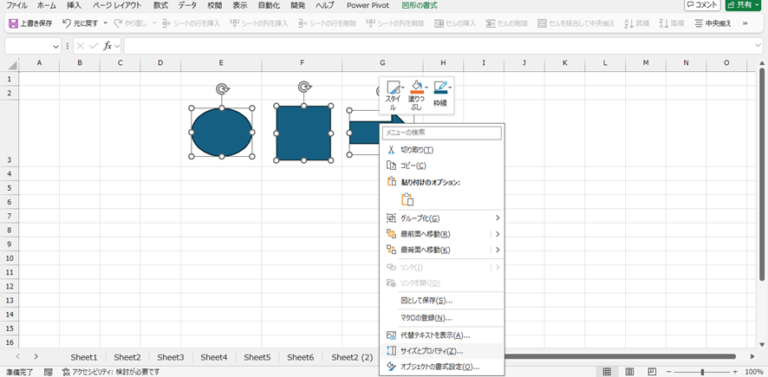
Task: Click the メニューの検索 search field
Action: click(x=442, y=133)
